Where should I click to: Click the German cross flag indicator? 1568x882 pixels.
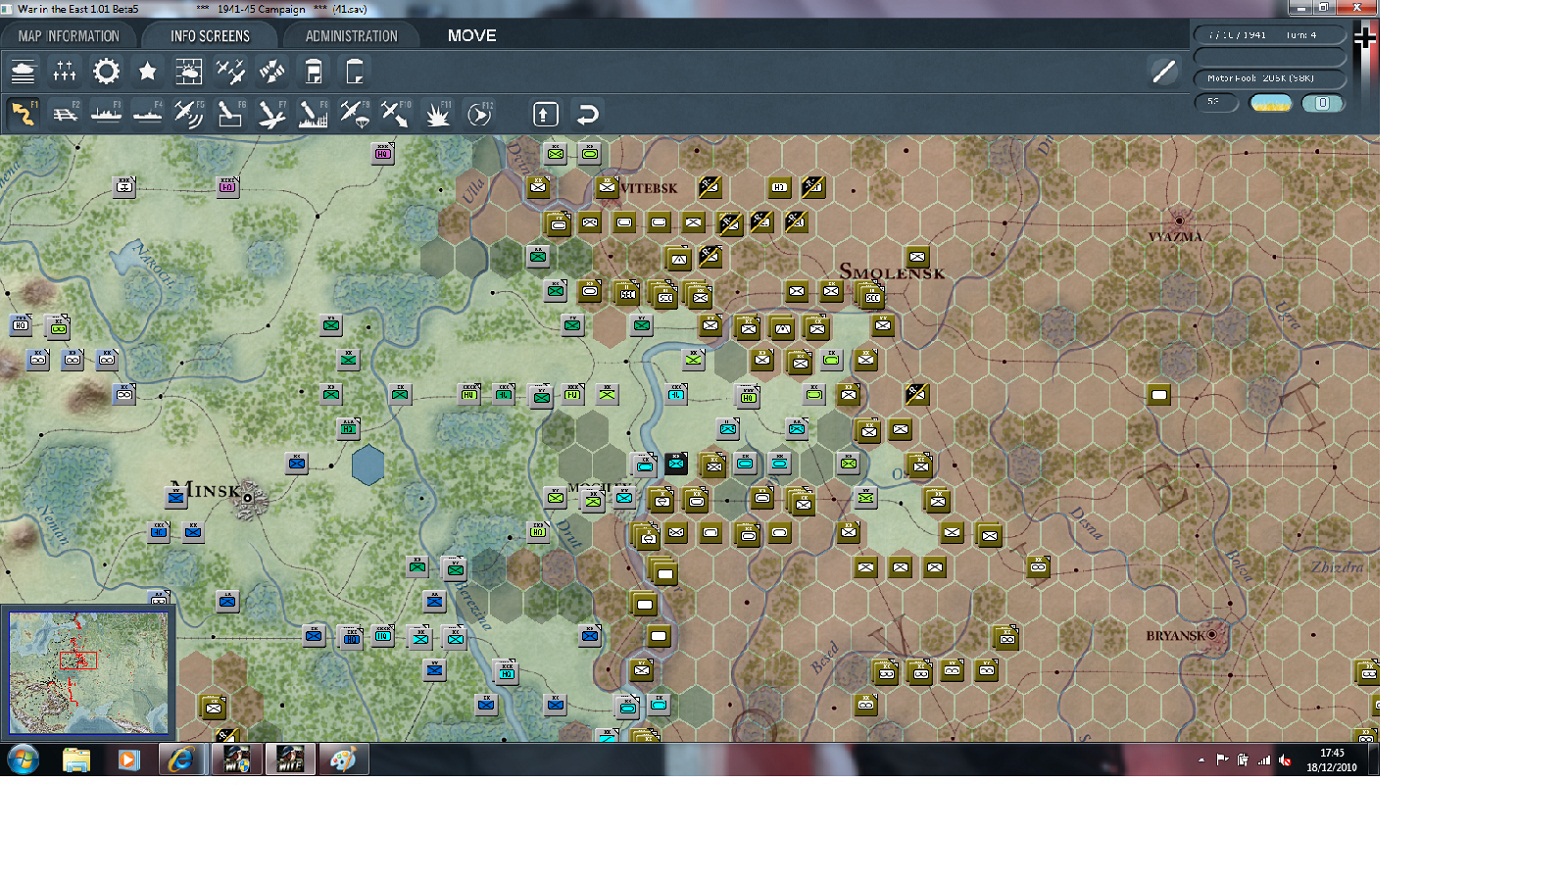tap(1365, 39)
